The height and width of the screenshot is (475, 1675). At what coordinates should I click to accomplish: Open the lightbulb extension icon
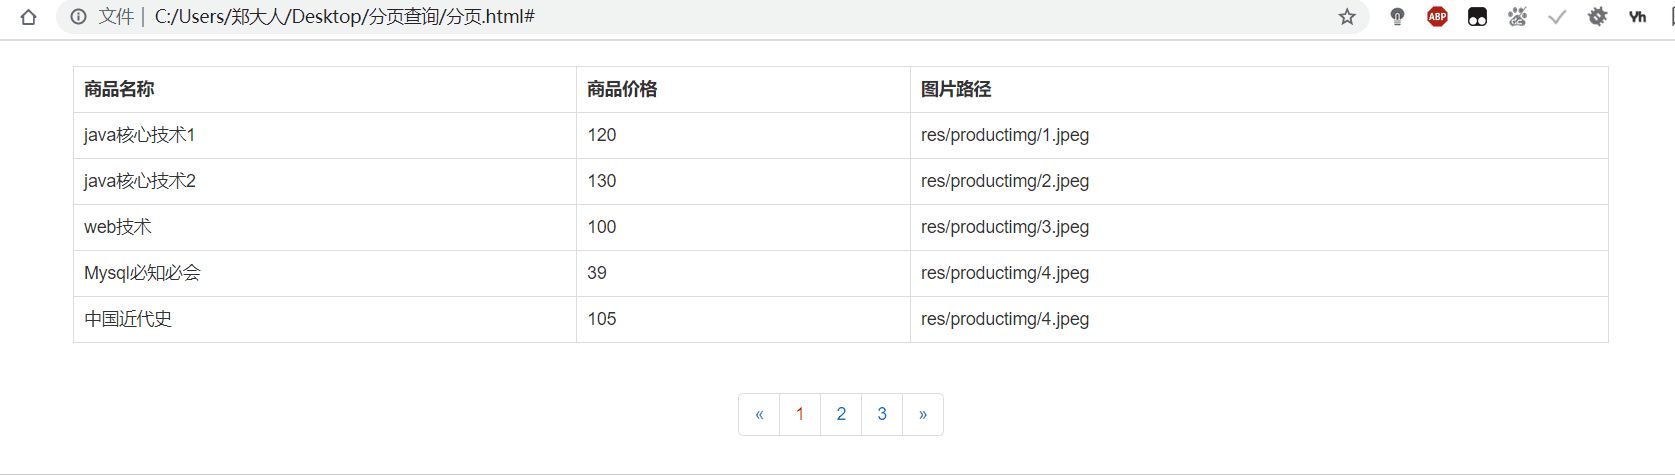(1397, 17)
